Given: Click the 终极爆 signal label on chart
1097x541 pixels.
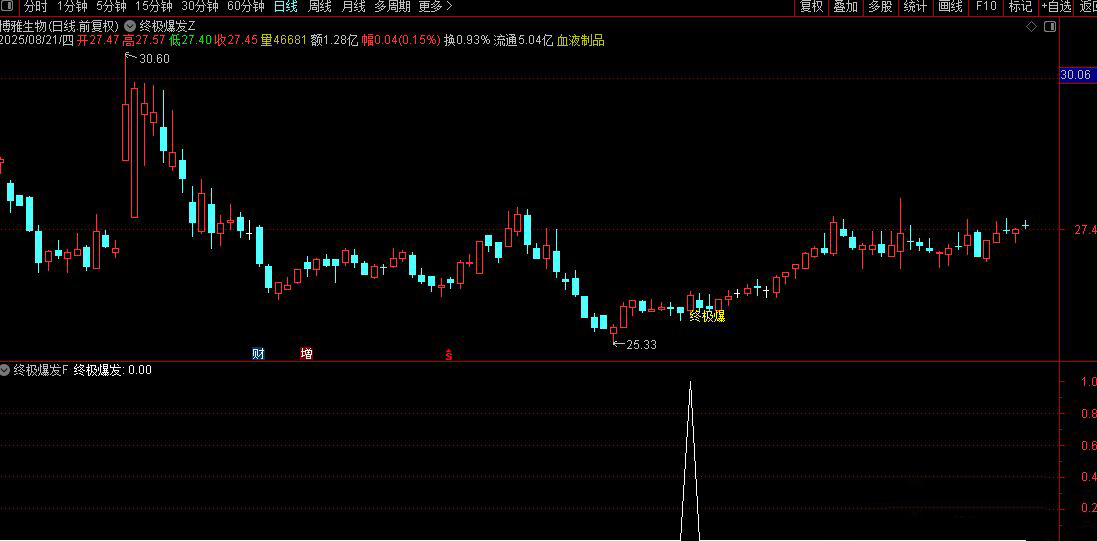Looking at the screenshot, I should pyautogui.click(x=707, y=316).
